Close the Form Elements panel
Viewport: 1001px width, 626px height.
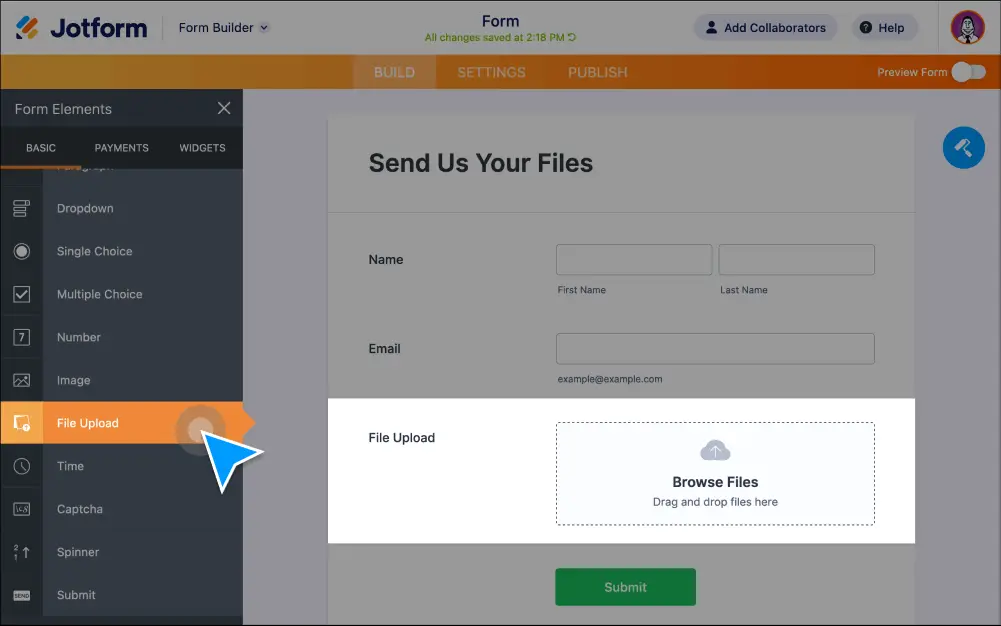pyautogui.click(x=224, y=109)
